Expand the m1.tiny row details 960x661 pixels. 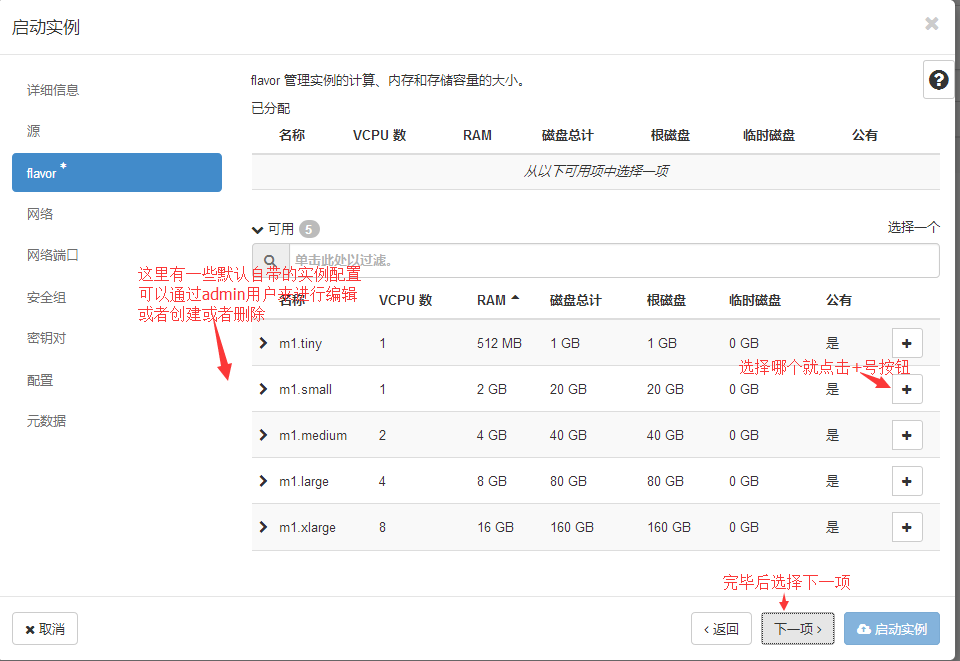pos(263,343)
